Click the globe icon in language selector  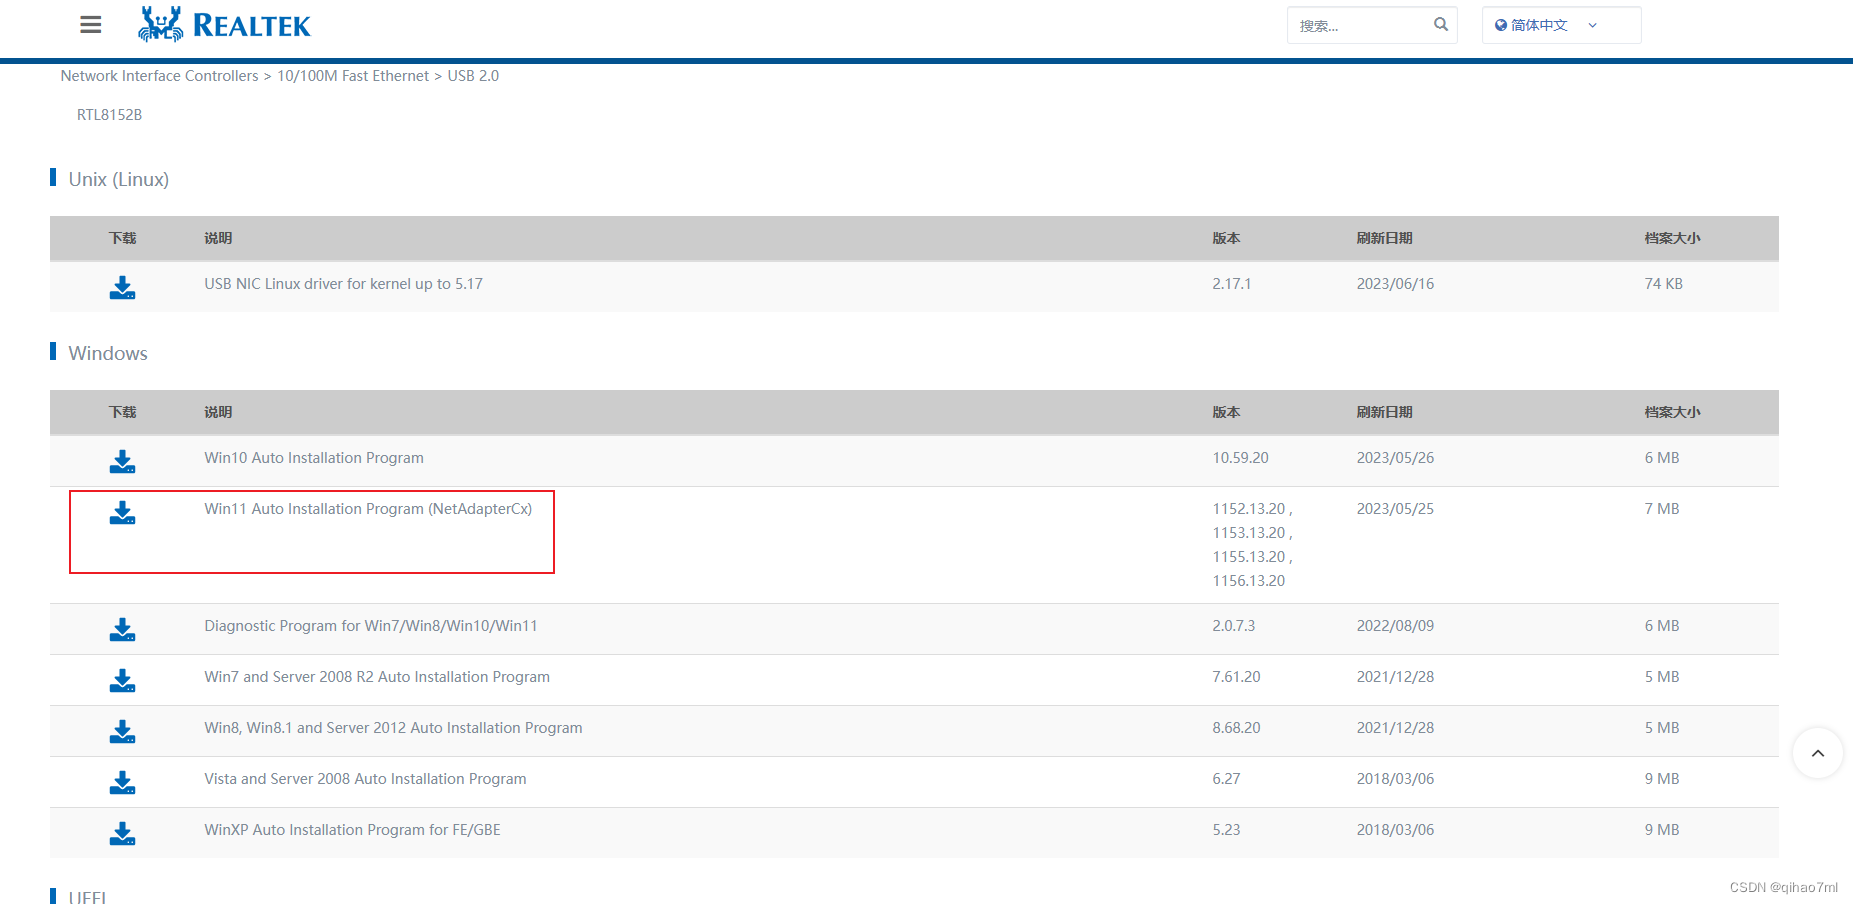click(1501, 25)
